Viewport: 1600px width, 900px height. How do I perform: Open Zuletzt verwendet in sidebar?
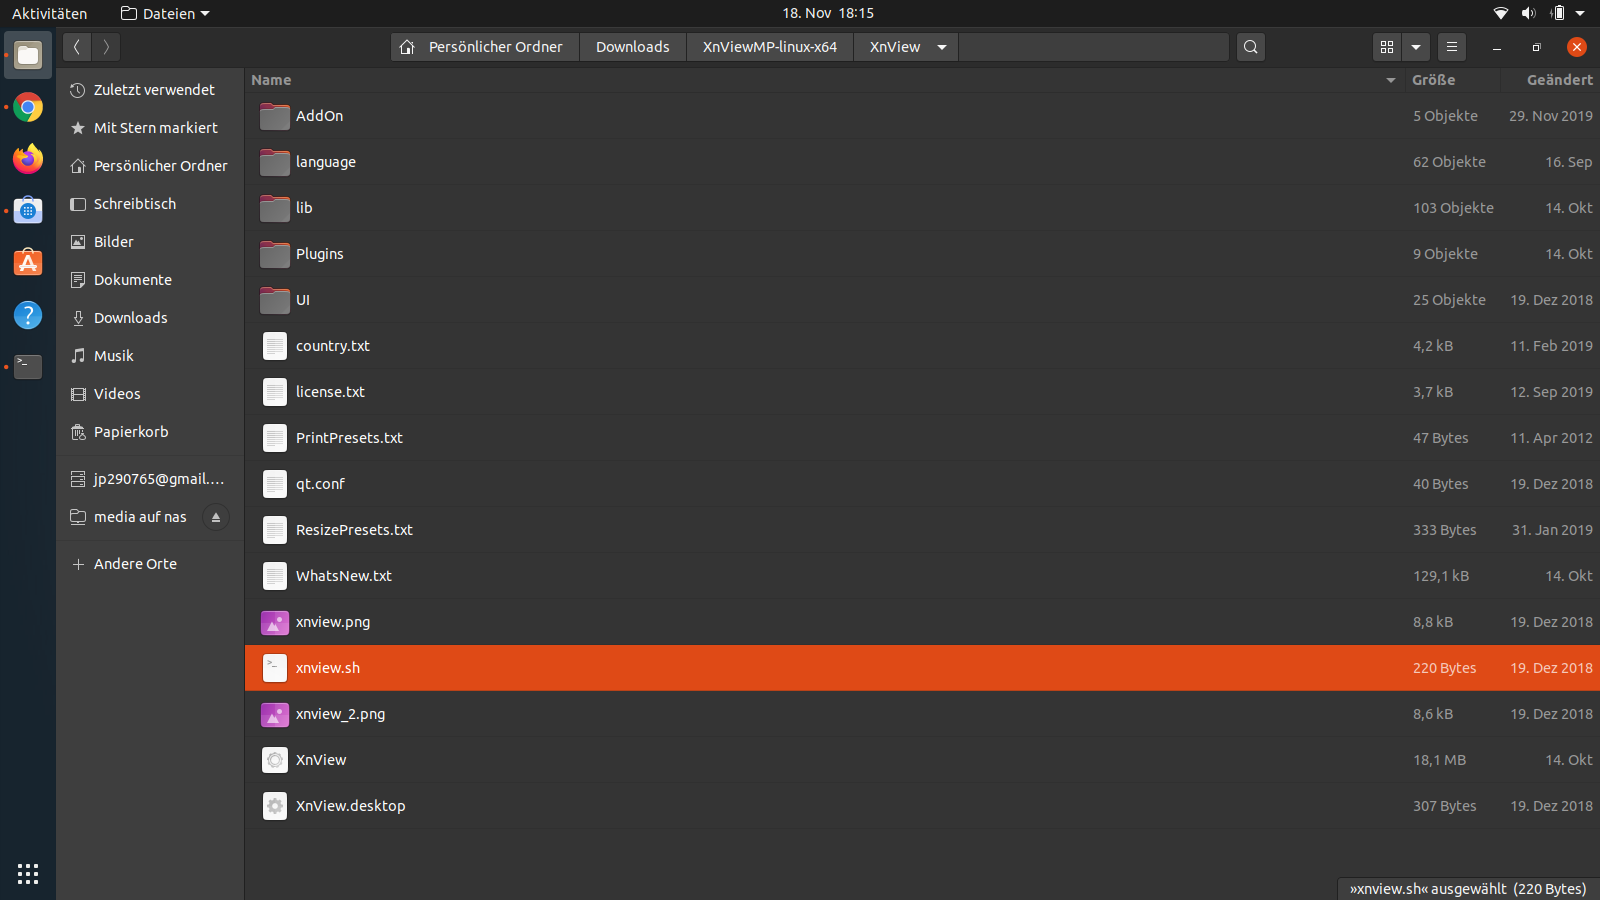(150, 90)
